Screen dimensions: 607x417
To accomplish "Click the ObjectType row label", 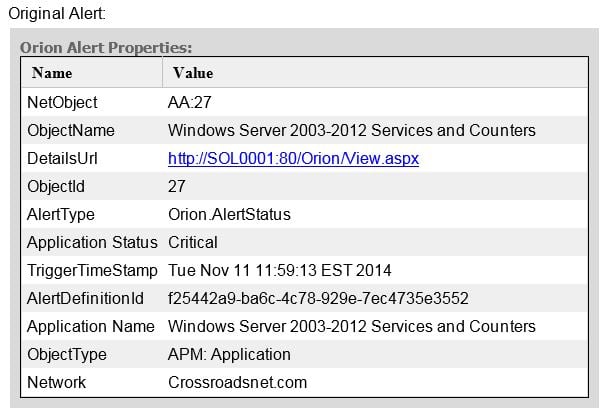I will [67, 354].
